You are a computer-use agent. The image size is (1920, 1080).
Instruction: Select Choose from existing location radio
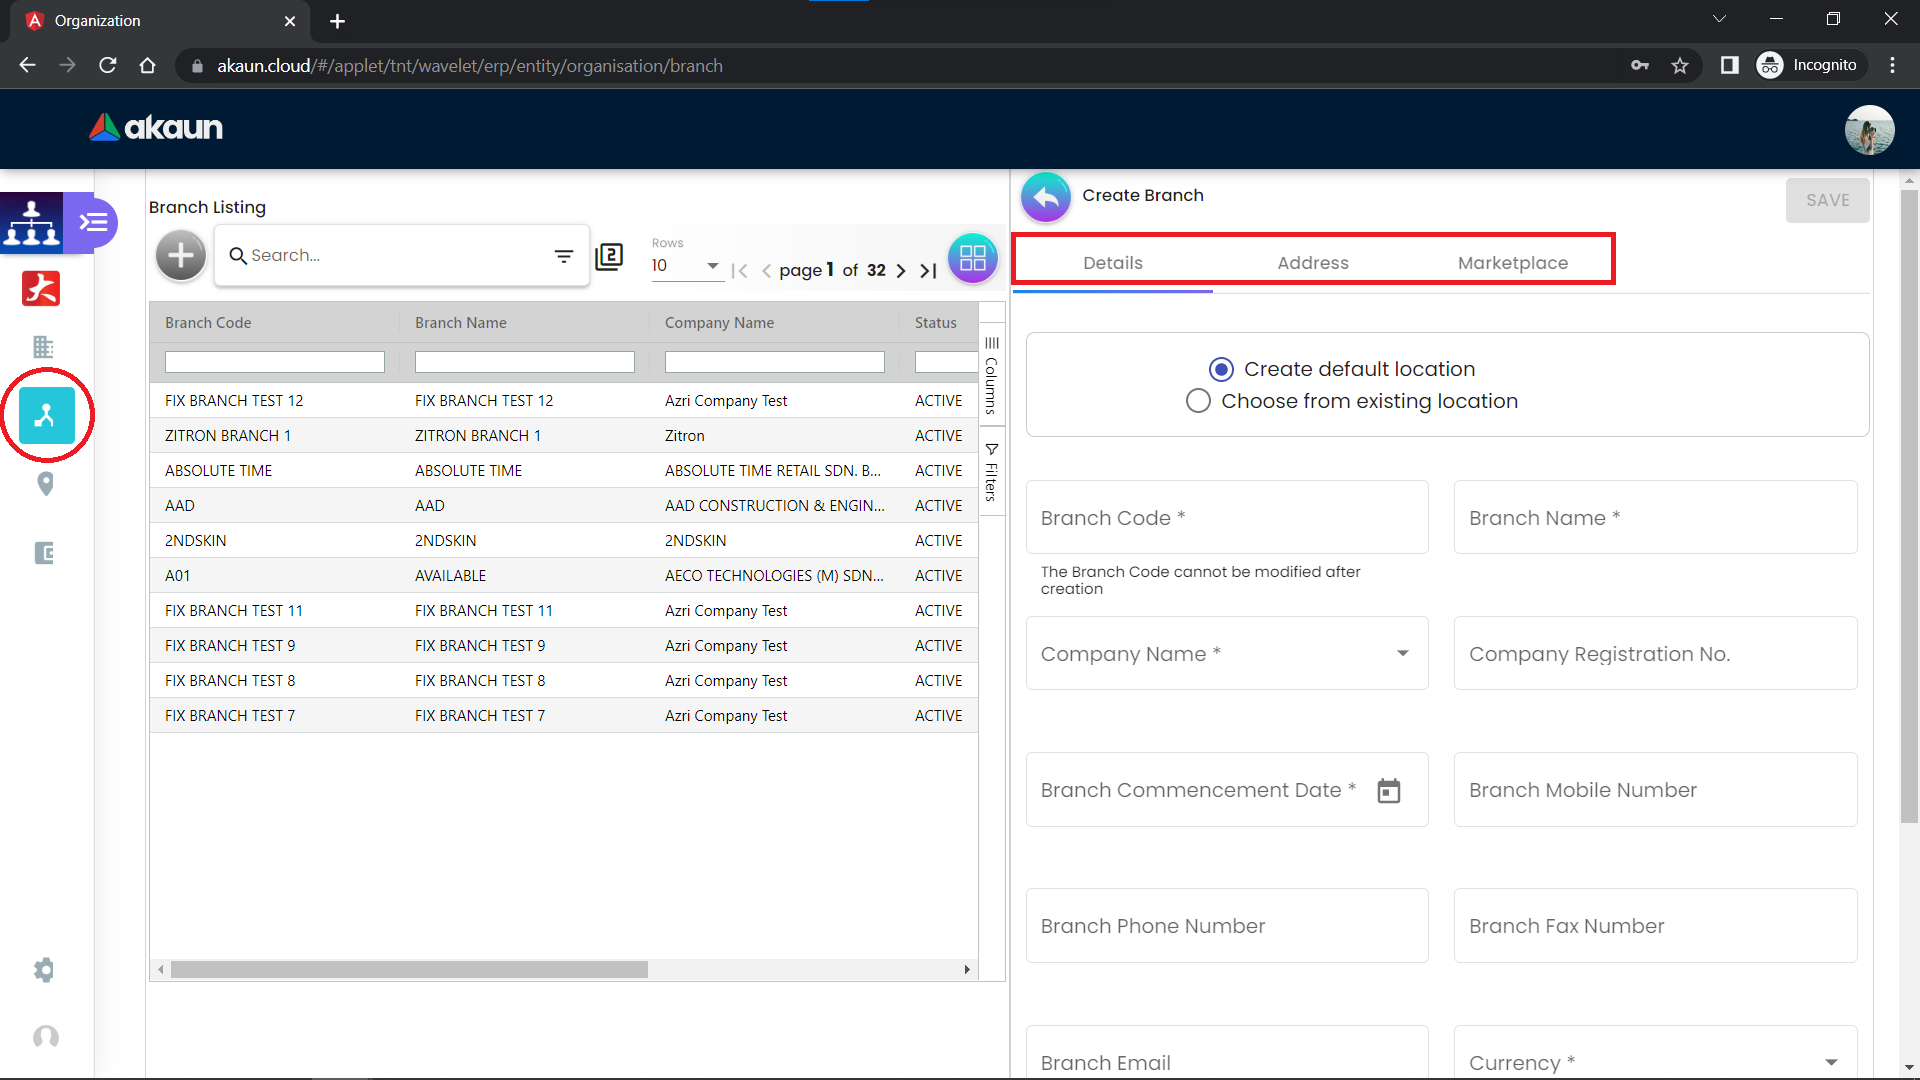point(1198,401)
